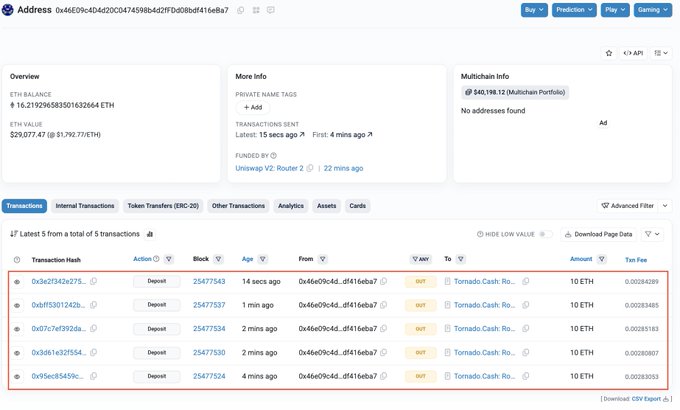680x410 pixels.
Task: Copy transaction hash 0xbff5301242b
Action: tap(93, 305)
